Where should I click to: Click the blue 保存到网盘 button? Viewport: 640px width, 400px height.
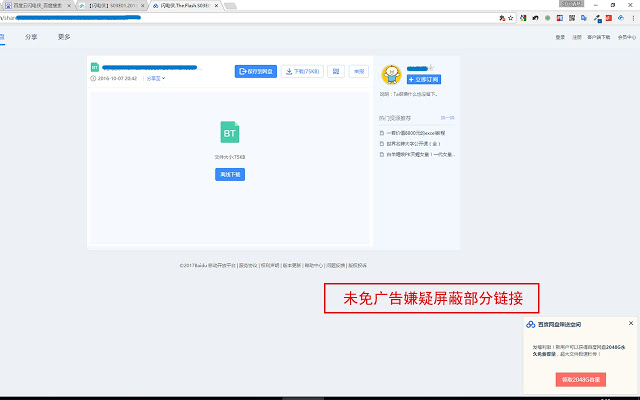click(256, 71)
